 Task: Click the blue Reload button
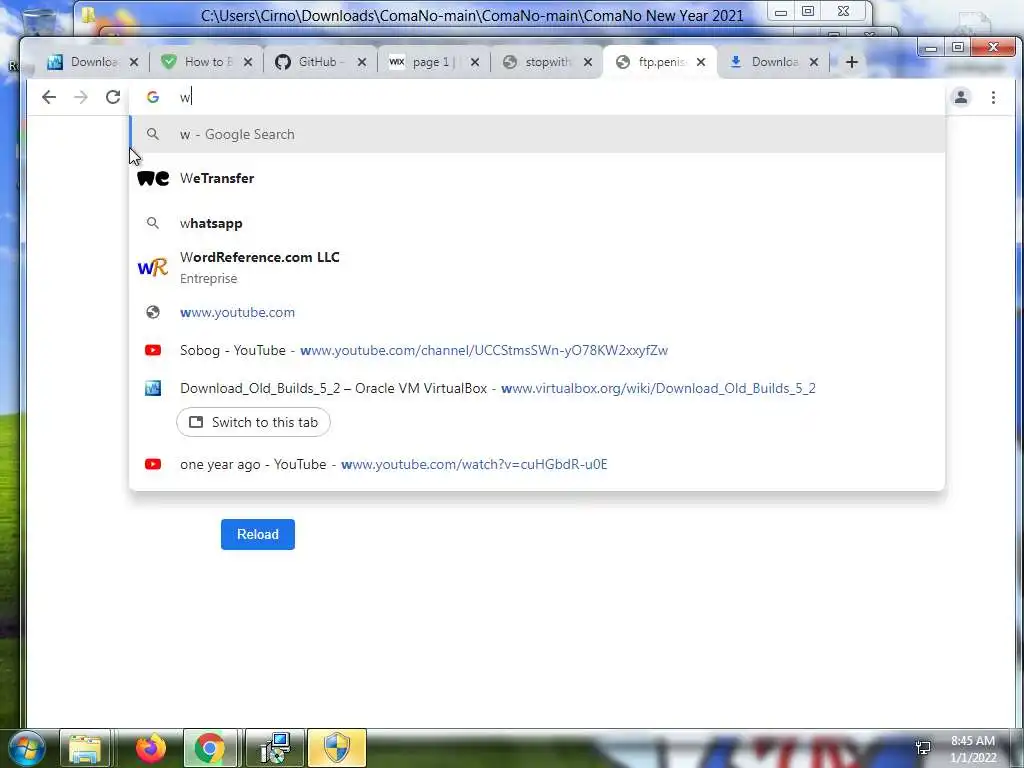pos(257,534)
